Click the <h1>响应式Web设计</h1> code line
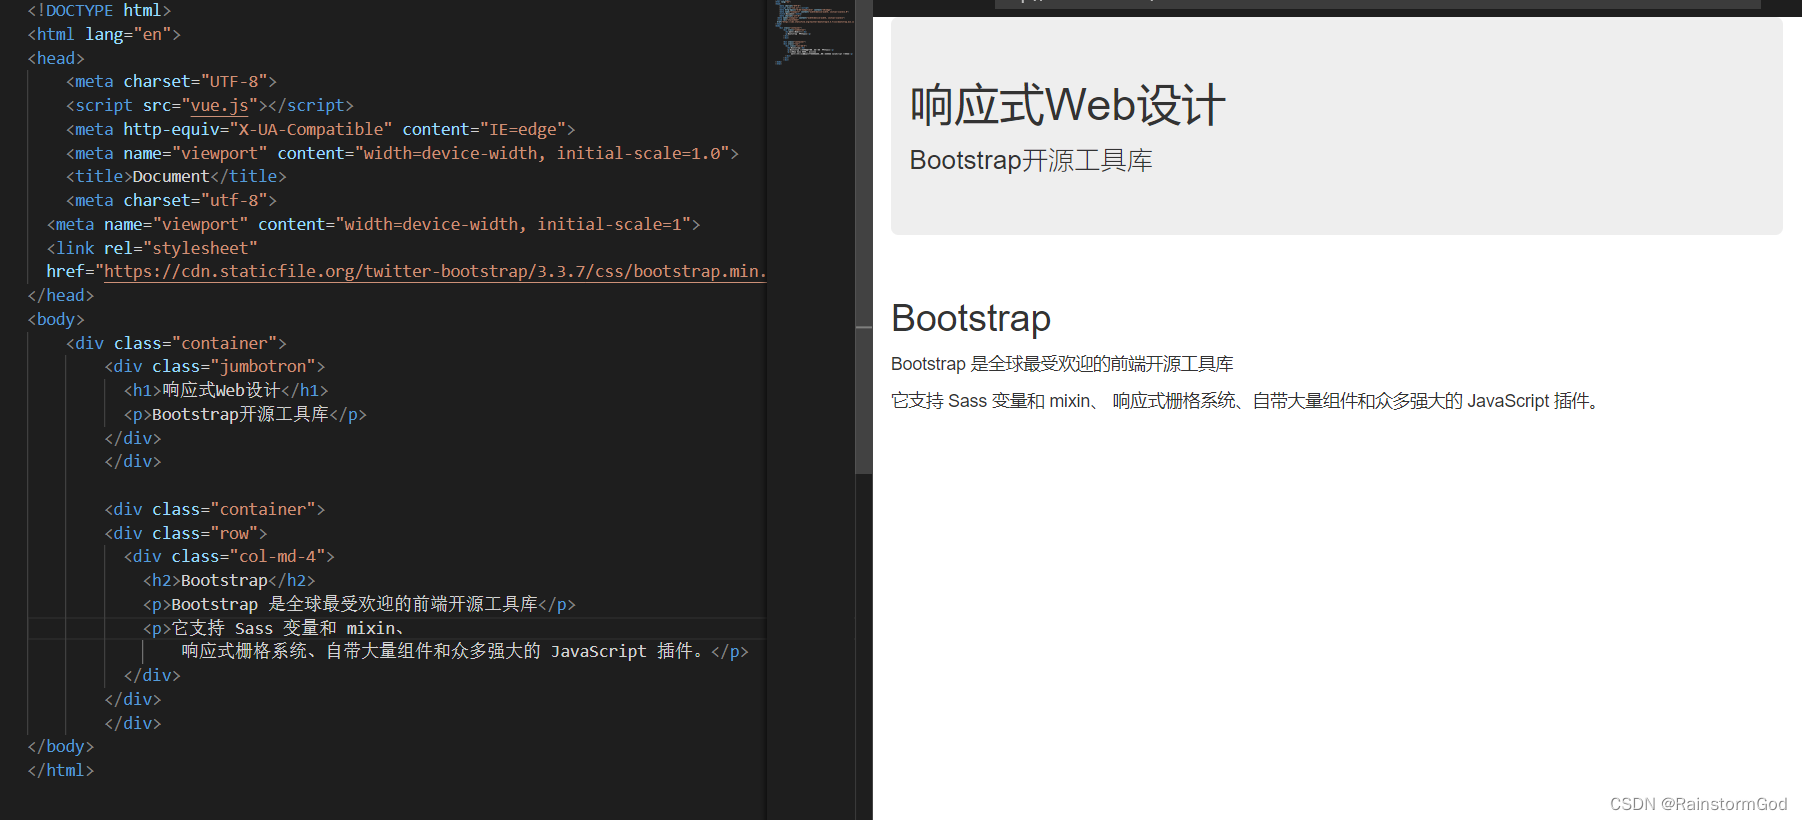 click(226, 390)
